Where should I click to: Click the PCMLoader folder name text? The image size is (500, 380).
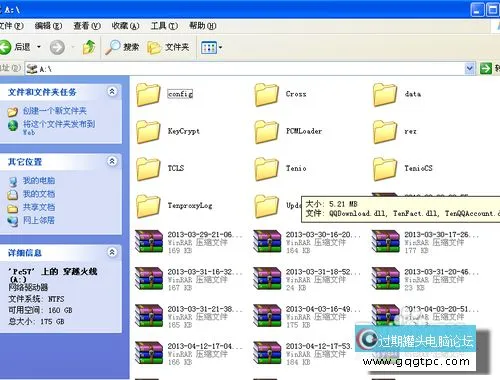(x=304, y=131)
